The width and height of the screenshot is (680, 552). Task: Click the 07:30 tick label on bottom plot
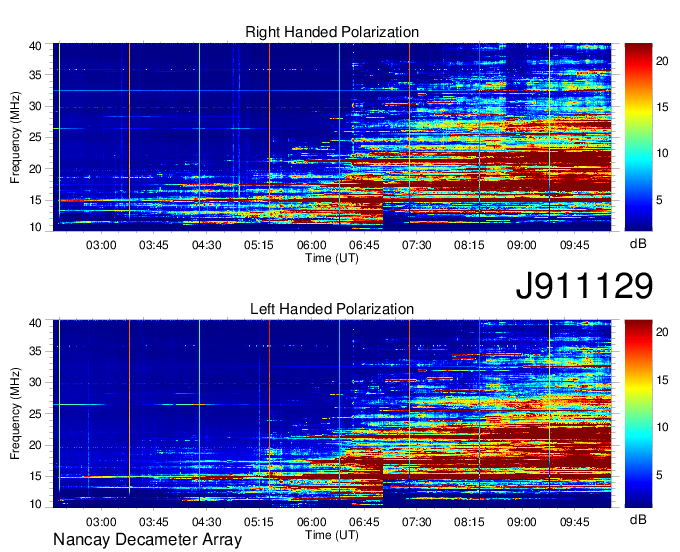click(x=416, y=522)
